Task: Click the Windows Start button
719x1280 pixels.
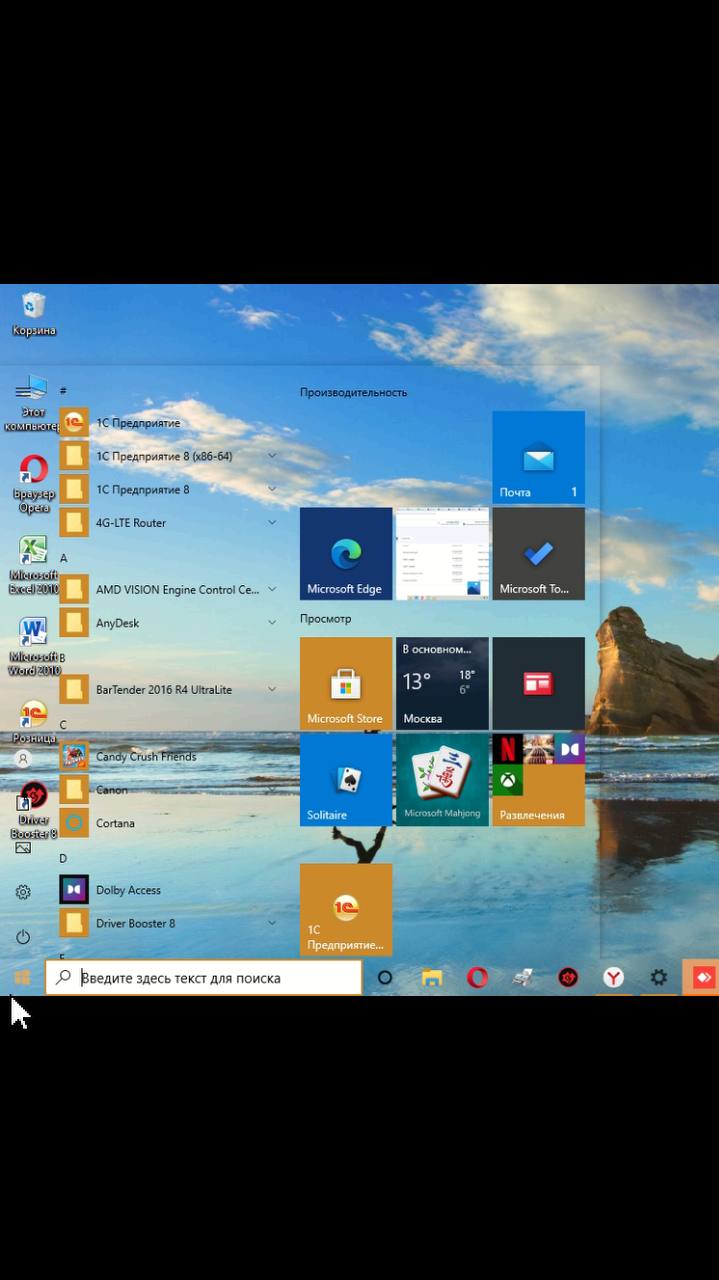Action: [22, 978]
